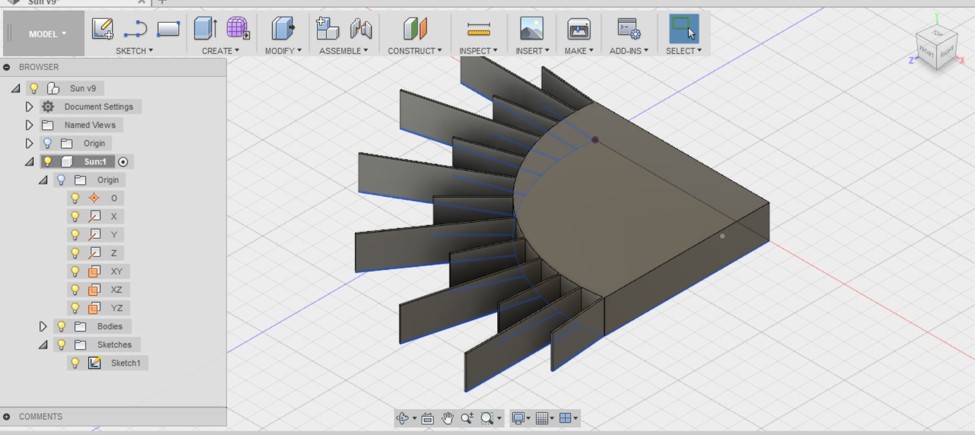Click the New Component assemble icon
This screenshot has width=975, height=435.
(x=327, y=29)
